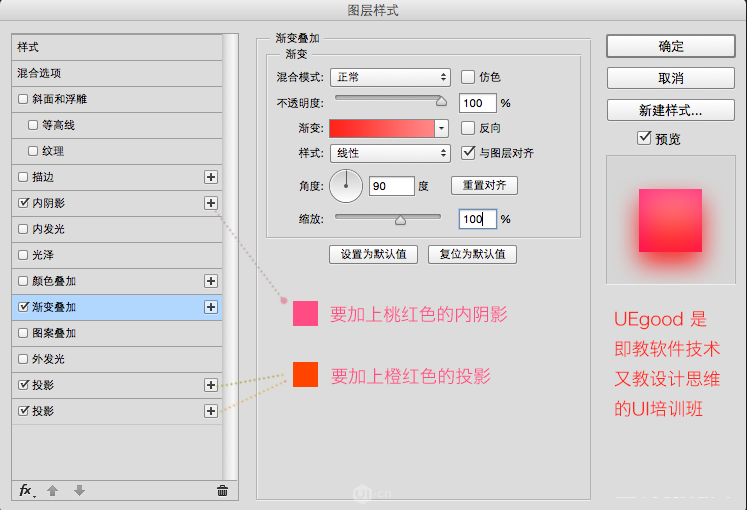
Task: Click the red gradient swatch bar
Action: 382,129
